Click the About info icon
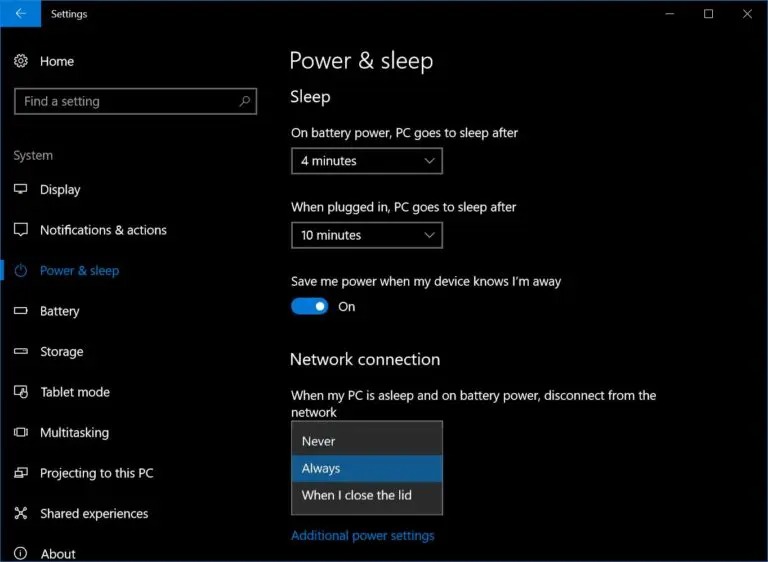This screenshot has width=768, height=562. 21,553
